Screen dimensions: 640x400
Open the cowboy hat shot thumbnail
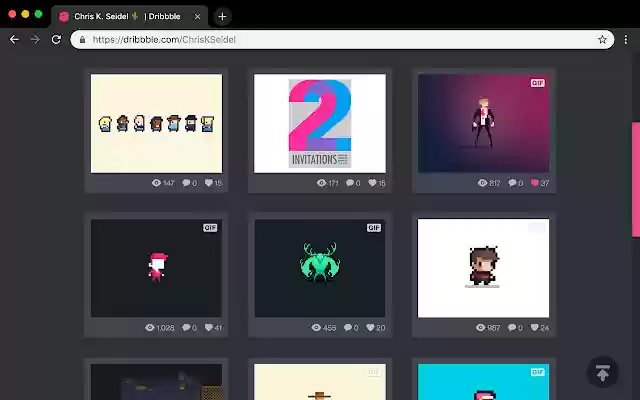click(320, 382)
